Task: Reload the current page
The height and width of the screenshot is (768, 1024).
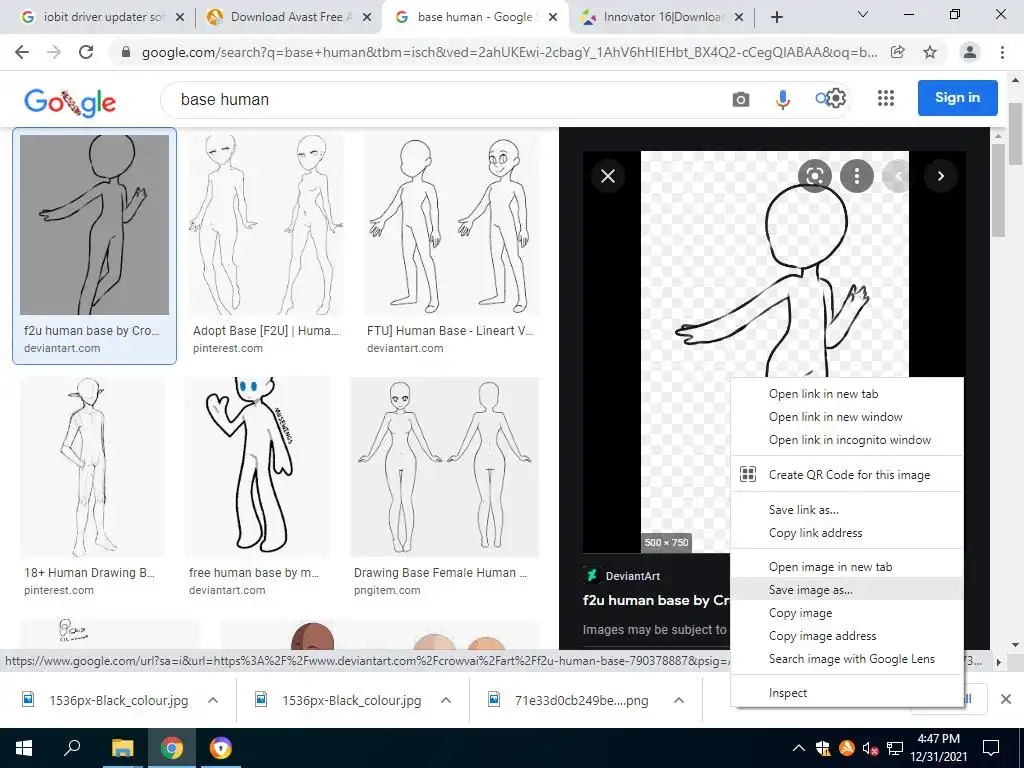Action: click(86, 52)
